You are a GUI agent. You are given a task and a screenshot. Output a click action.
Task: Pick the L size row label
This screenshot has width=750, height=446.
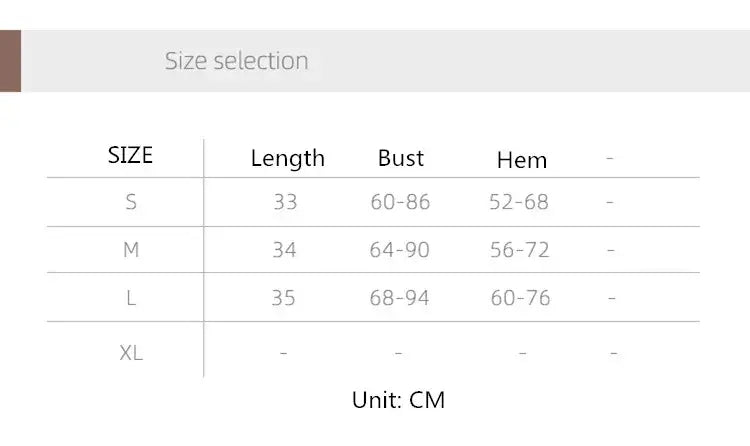pos(131,298)
